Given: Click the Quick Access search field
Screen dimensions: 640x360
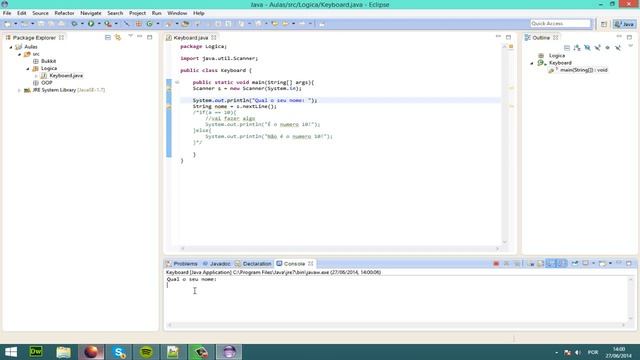Looking at the screenshot, I should 560,24.
